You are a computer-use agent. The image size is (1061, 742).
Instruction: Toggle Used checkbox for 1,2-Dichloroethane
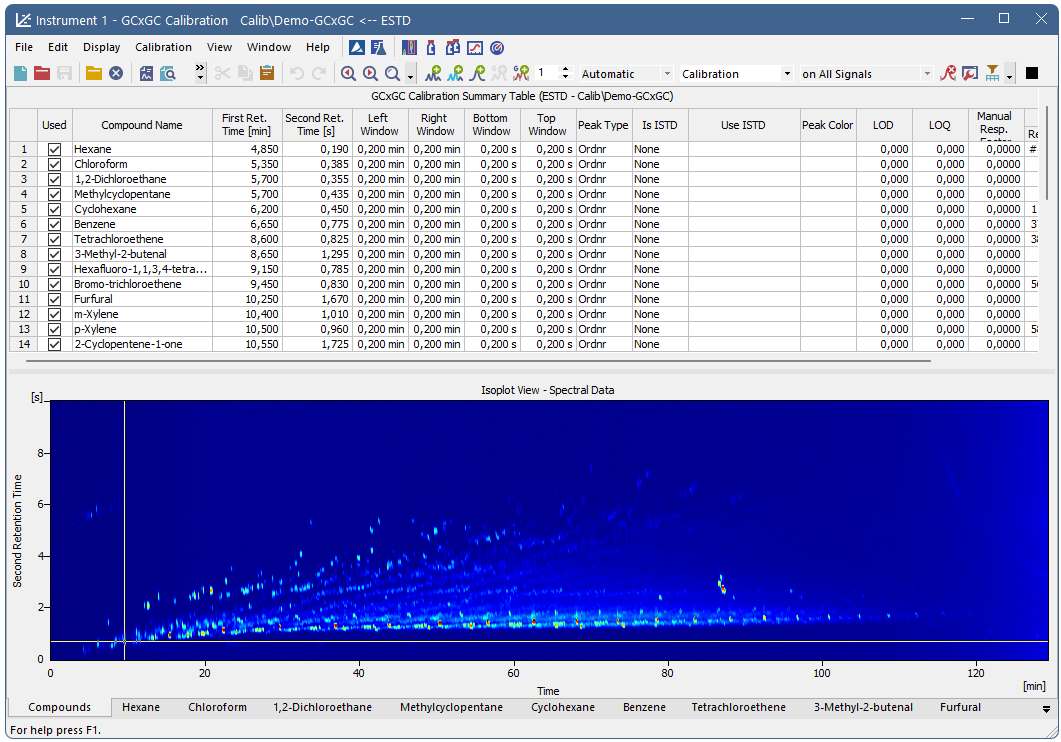54,179
